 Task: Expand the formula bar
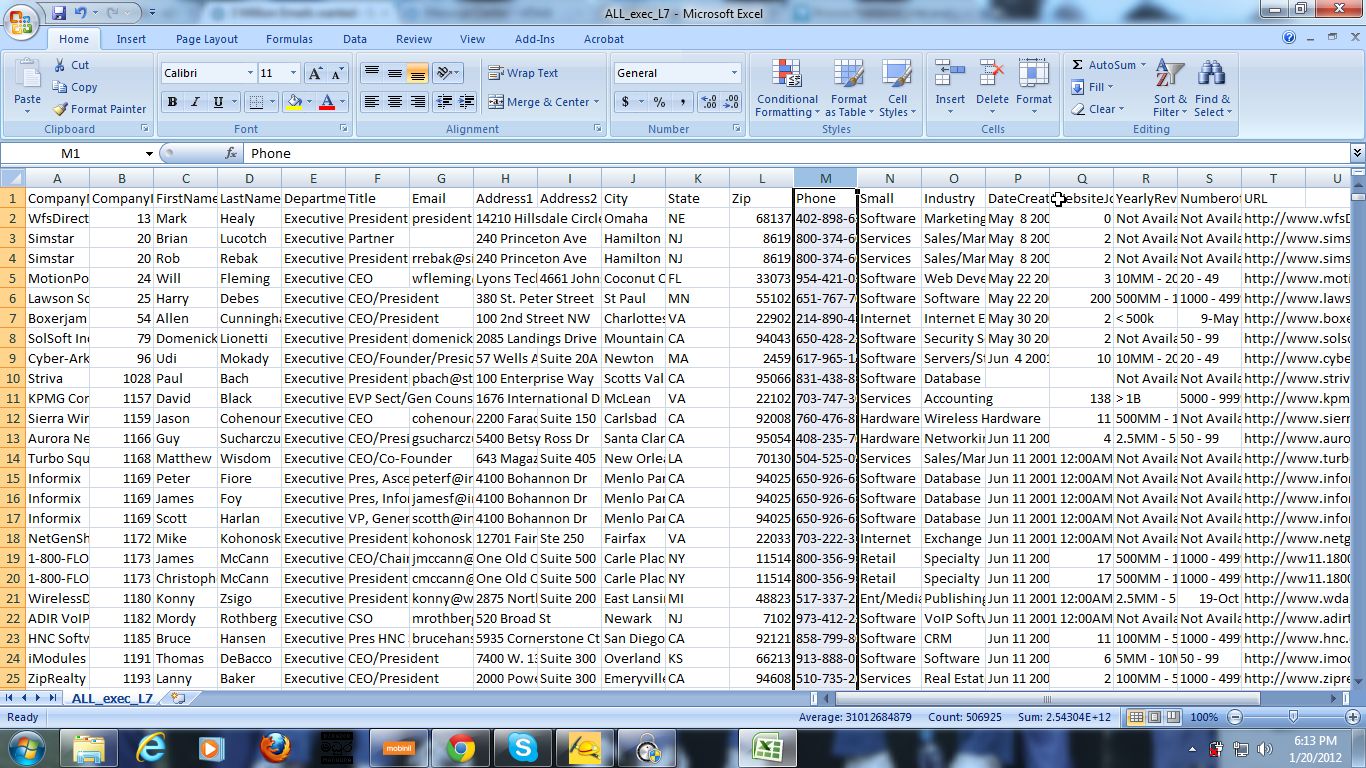[1357, 153]
